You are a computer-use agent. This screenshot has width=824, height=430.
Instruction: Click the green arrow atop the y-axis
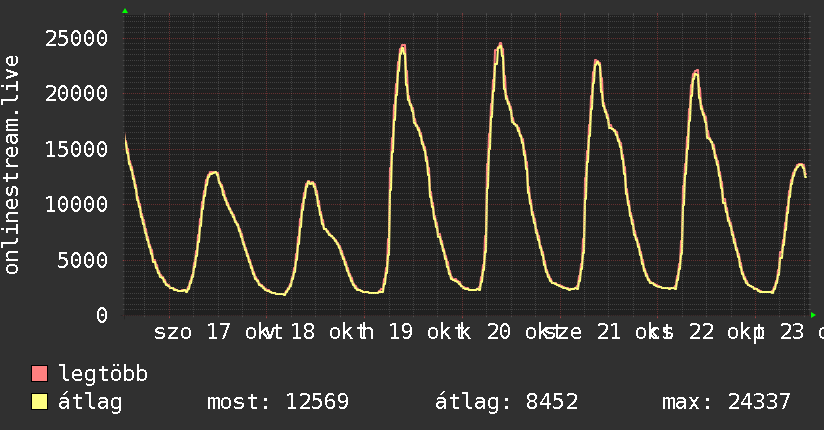pyautogui.click(x=125, y=11)
